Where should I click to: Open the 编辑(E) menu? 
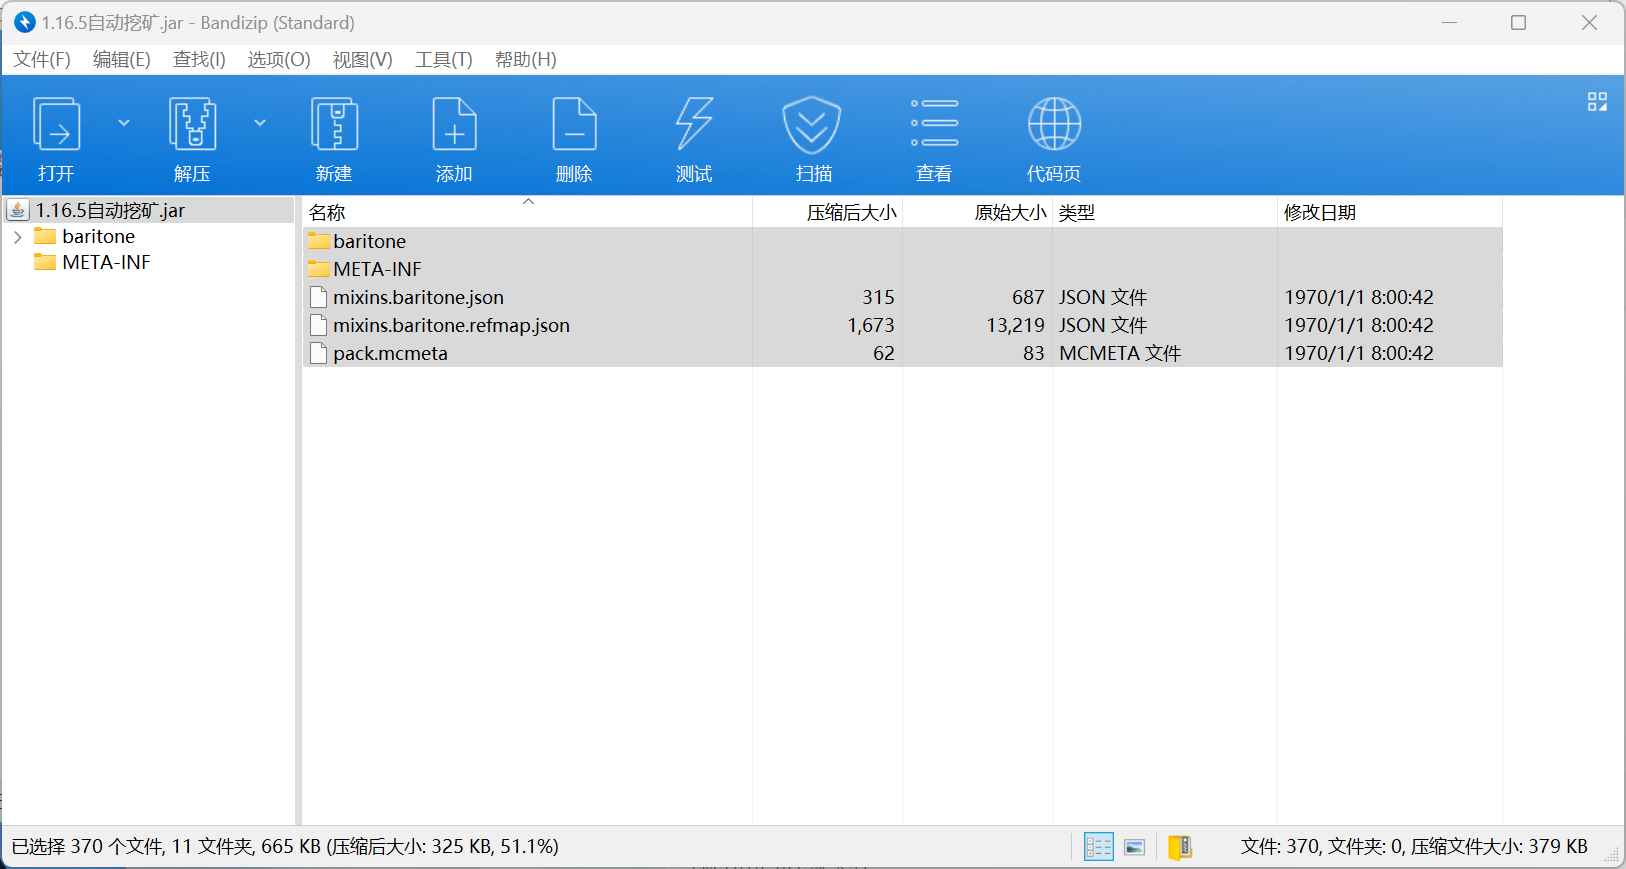[x=122, y=60]
